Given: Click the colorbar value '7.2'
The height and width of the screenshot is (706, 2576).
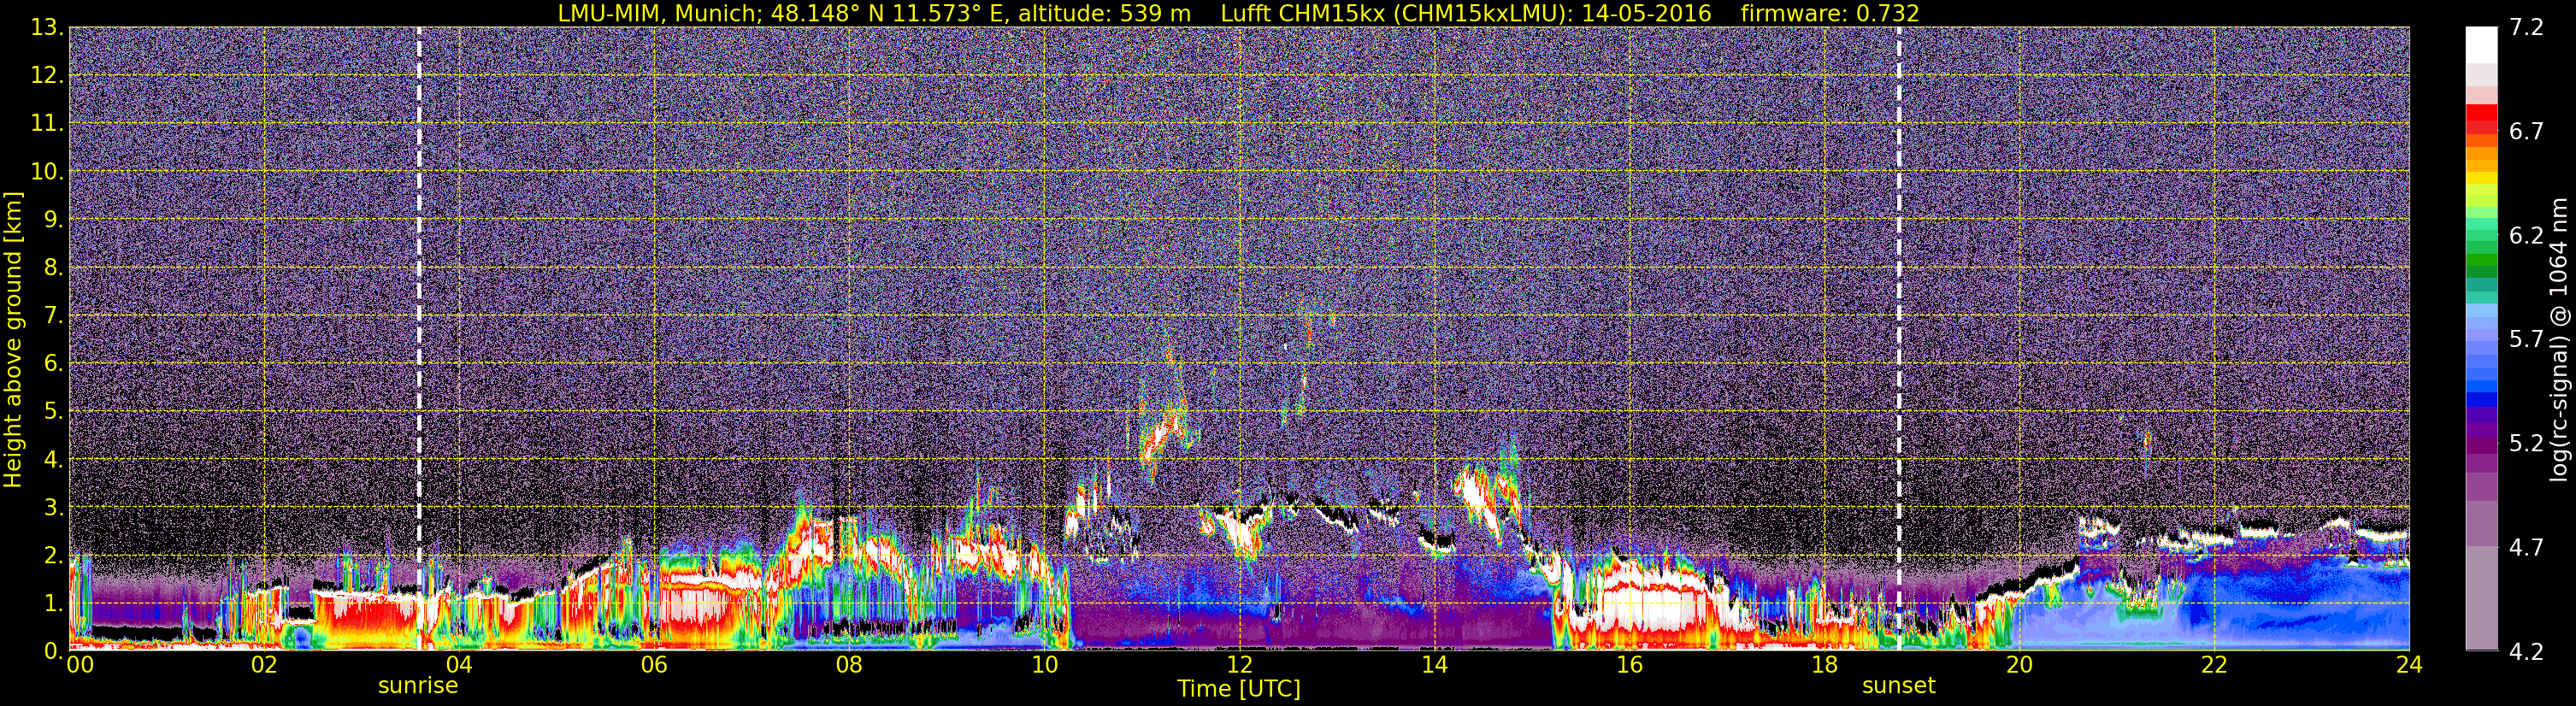Looking at the screenshot, I should (2526, 27).
